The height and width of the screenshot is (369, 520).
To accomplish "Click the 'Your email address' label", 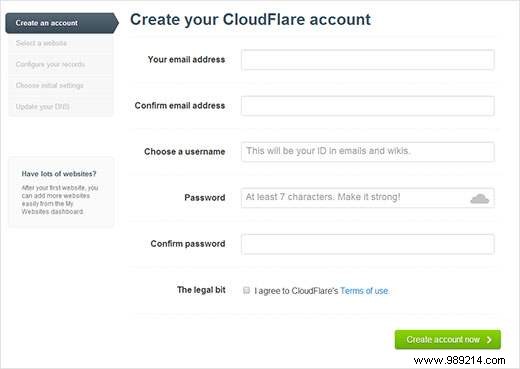I will coord(186,59).
